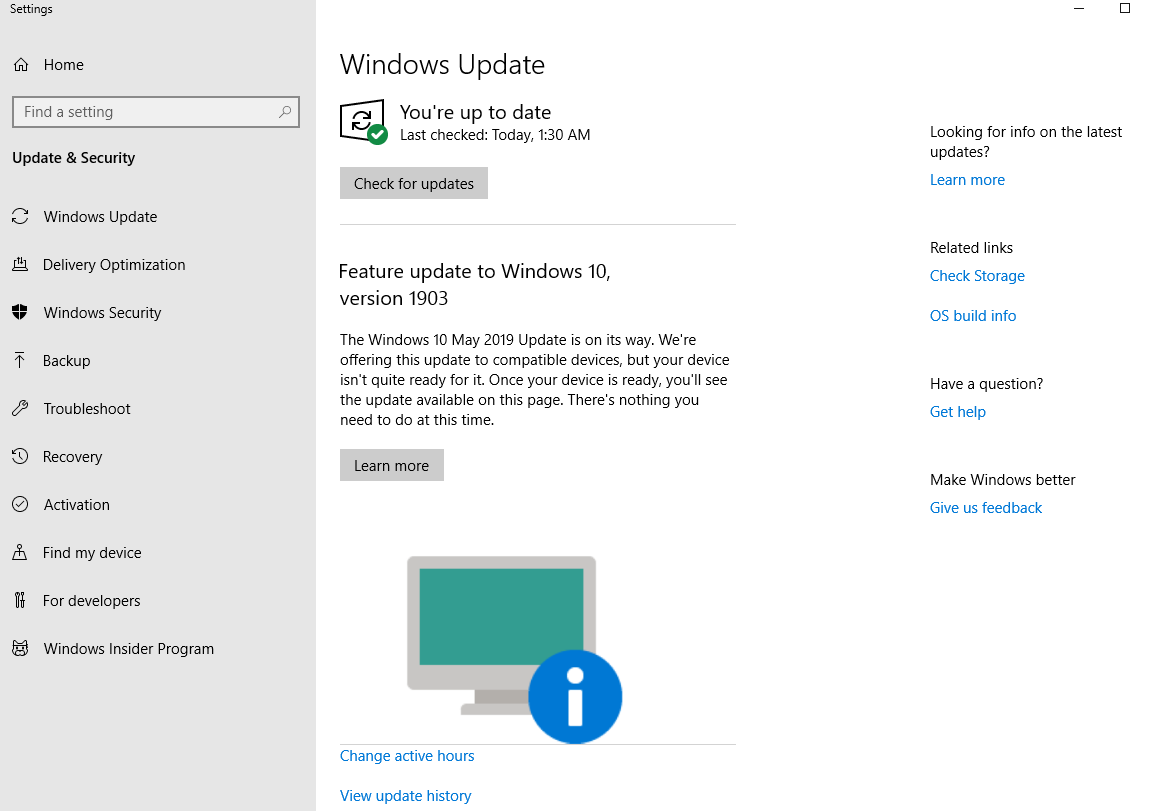Viewport: 1166px width, 811px height.
Task: Click the Windows Security shield icon
Action: tap(20, 312)
